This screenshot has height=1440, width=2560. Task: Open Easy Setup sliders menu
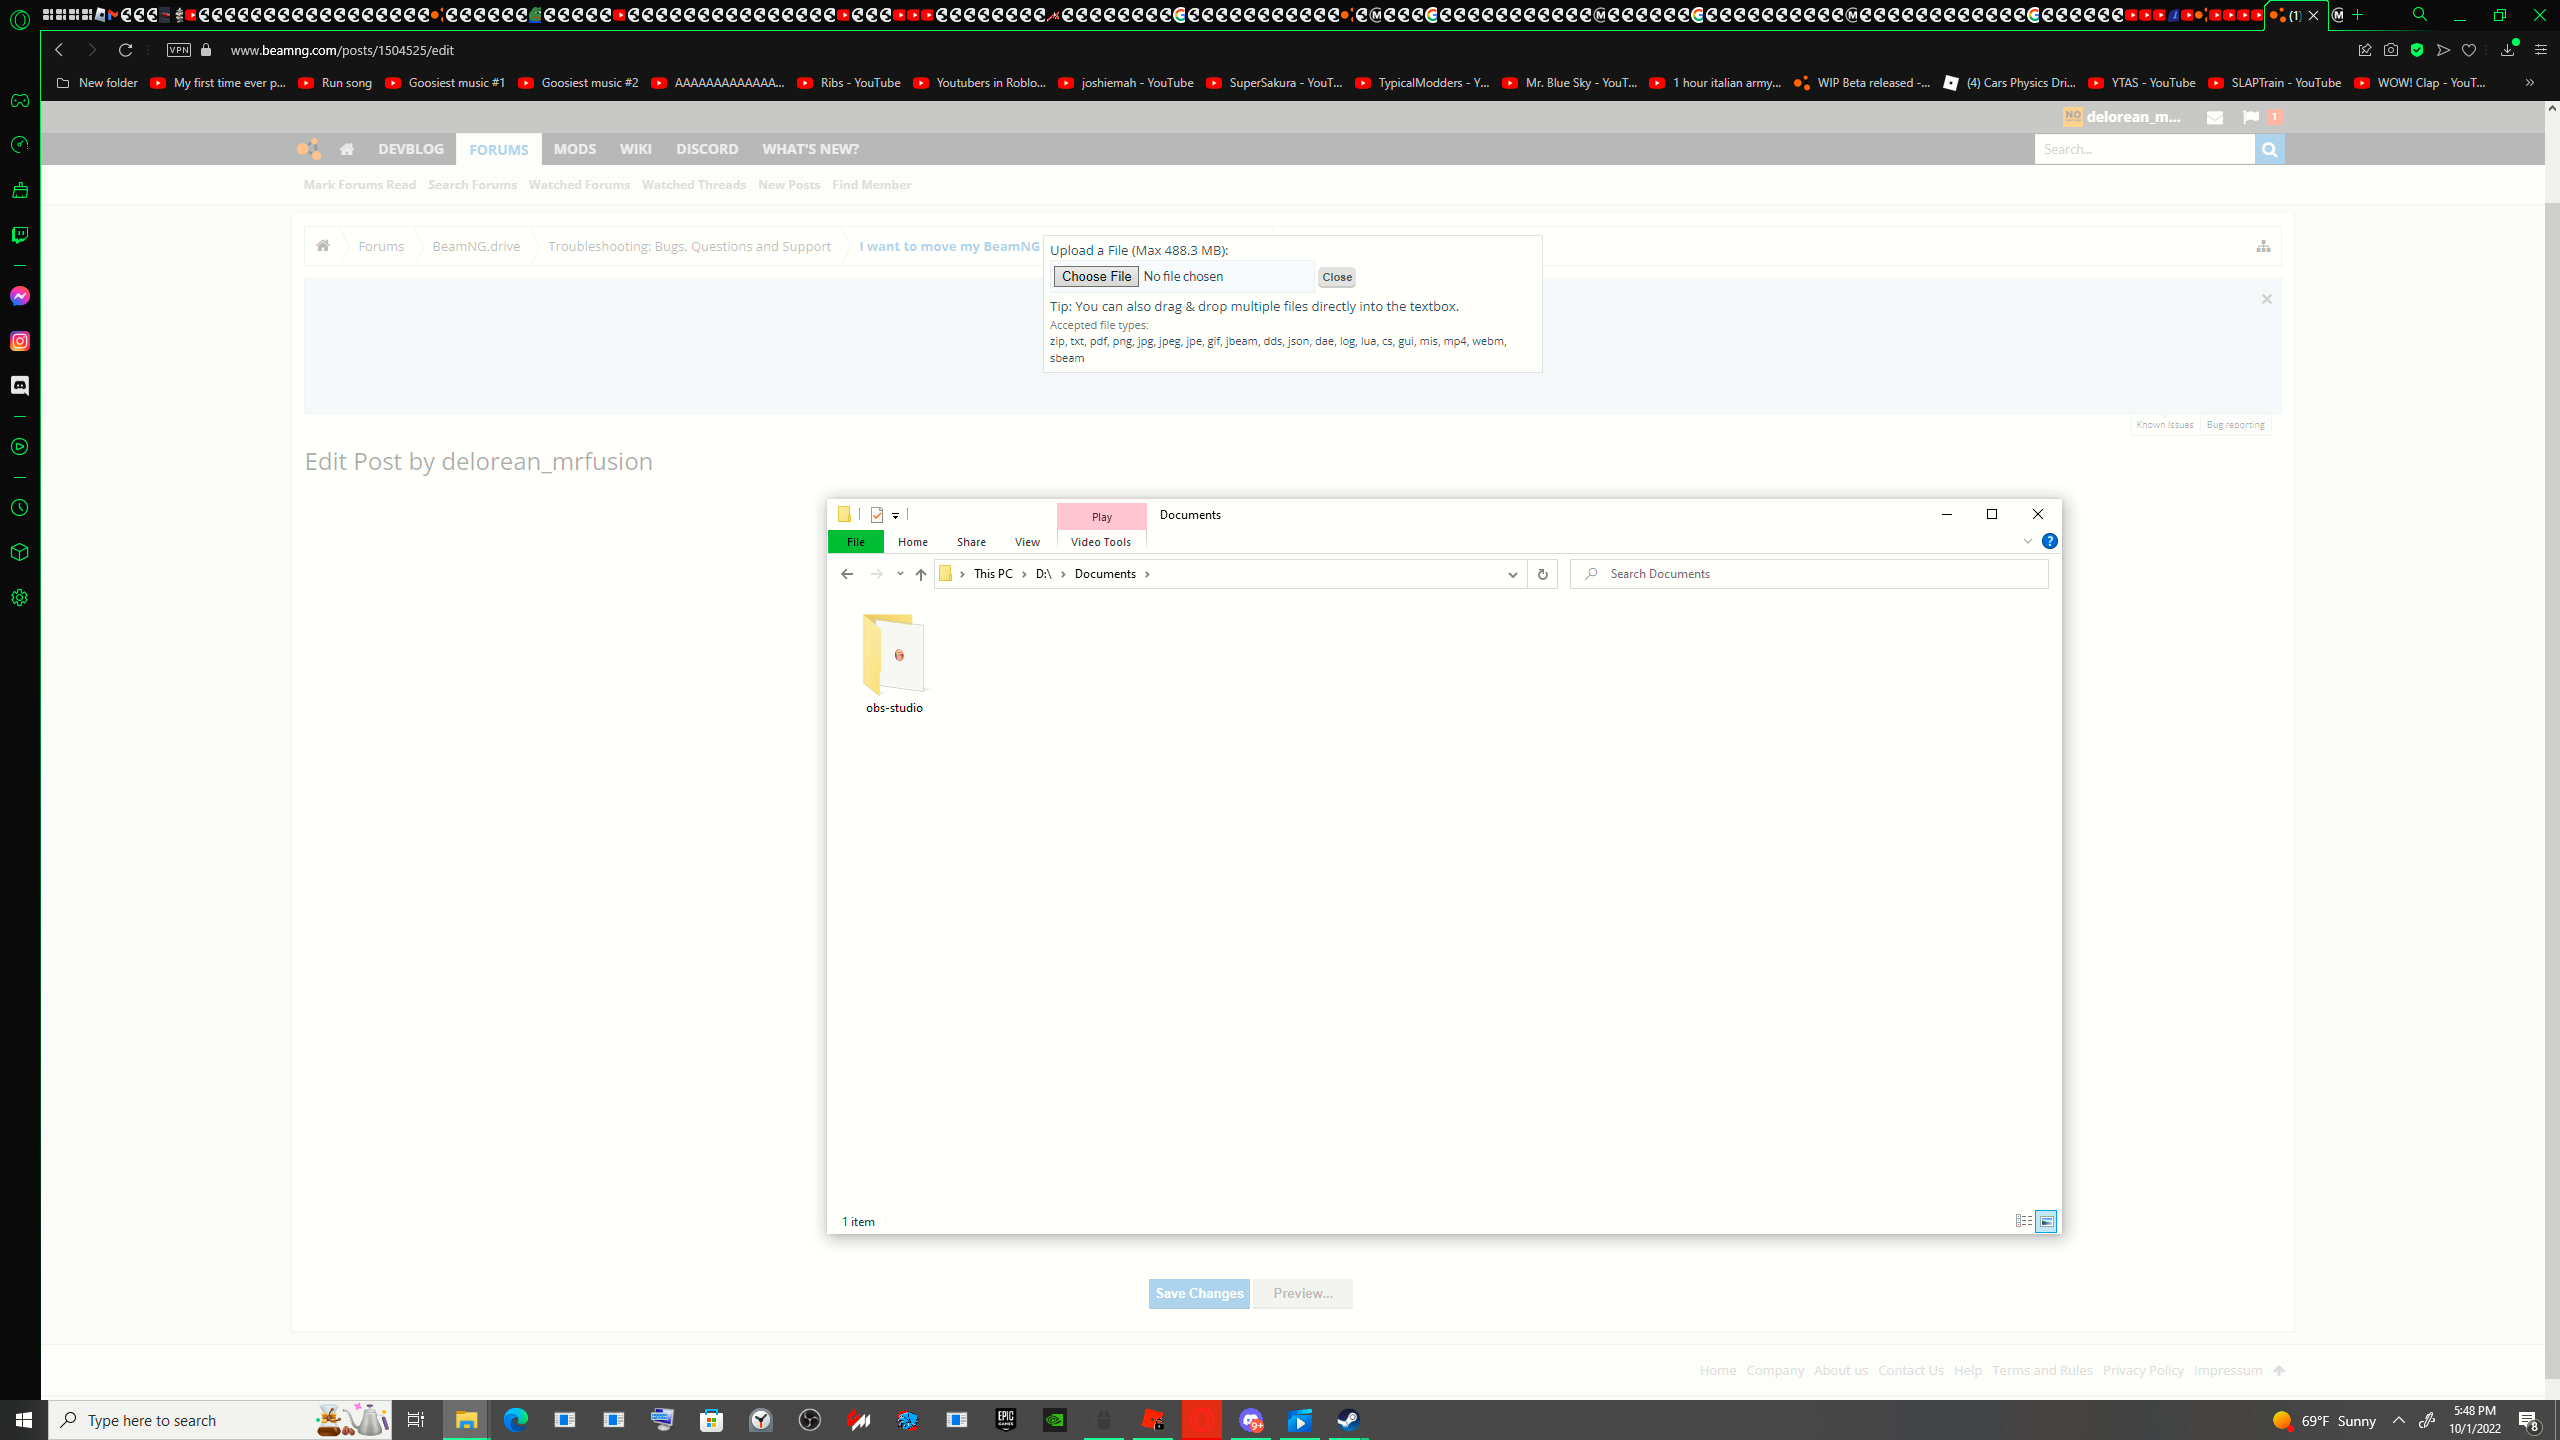[2541, 50]
